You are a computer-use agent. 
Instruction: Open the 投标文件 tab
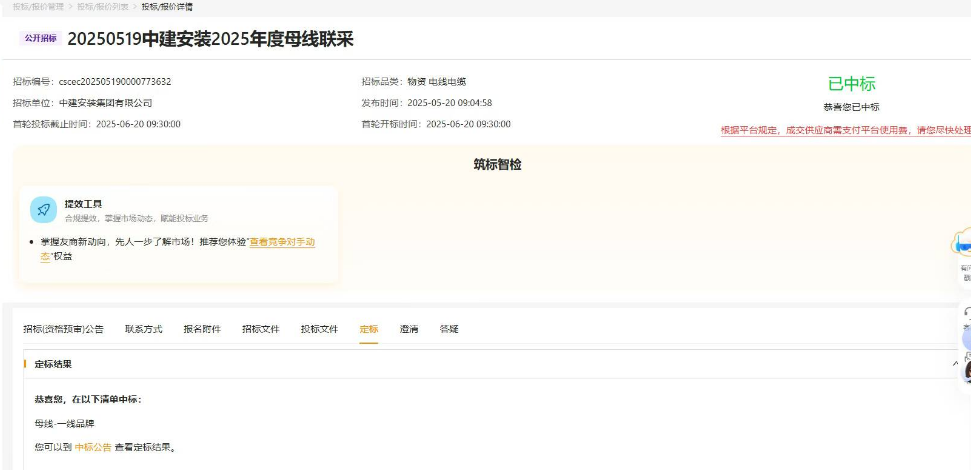[320, 329]
